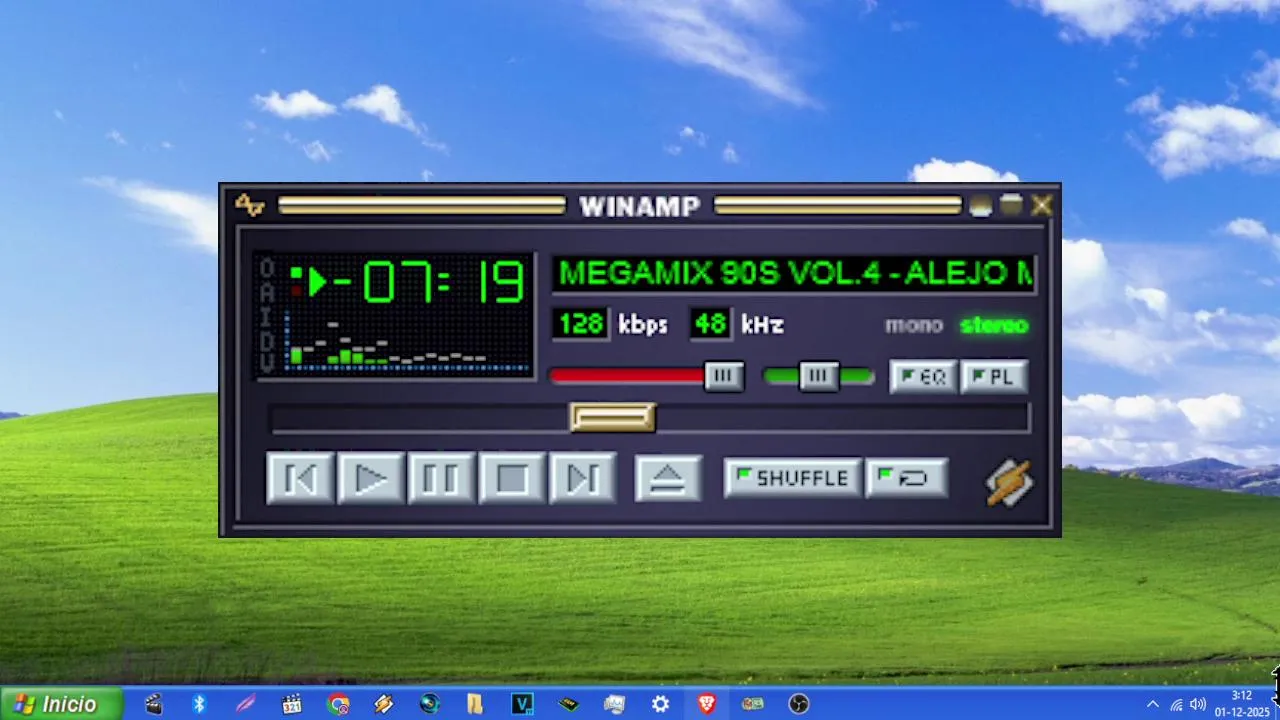Minimize the Winamp window
Image resolution: width=1280 pixels, height=720 pixels.
click(980, 205)
